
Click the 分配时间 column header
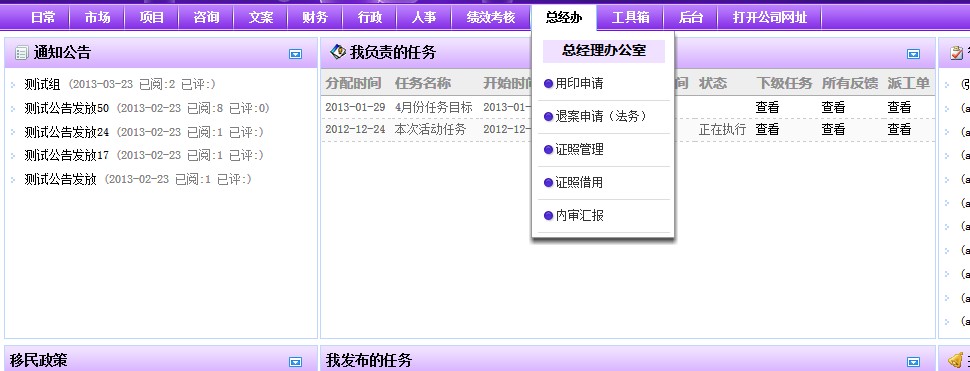(x=353, y=83)
